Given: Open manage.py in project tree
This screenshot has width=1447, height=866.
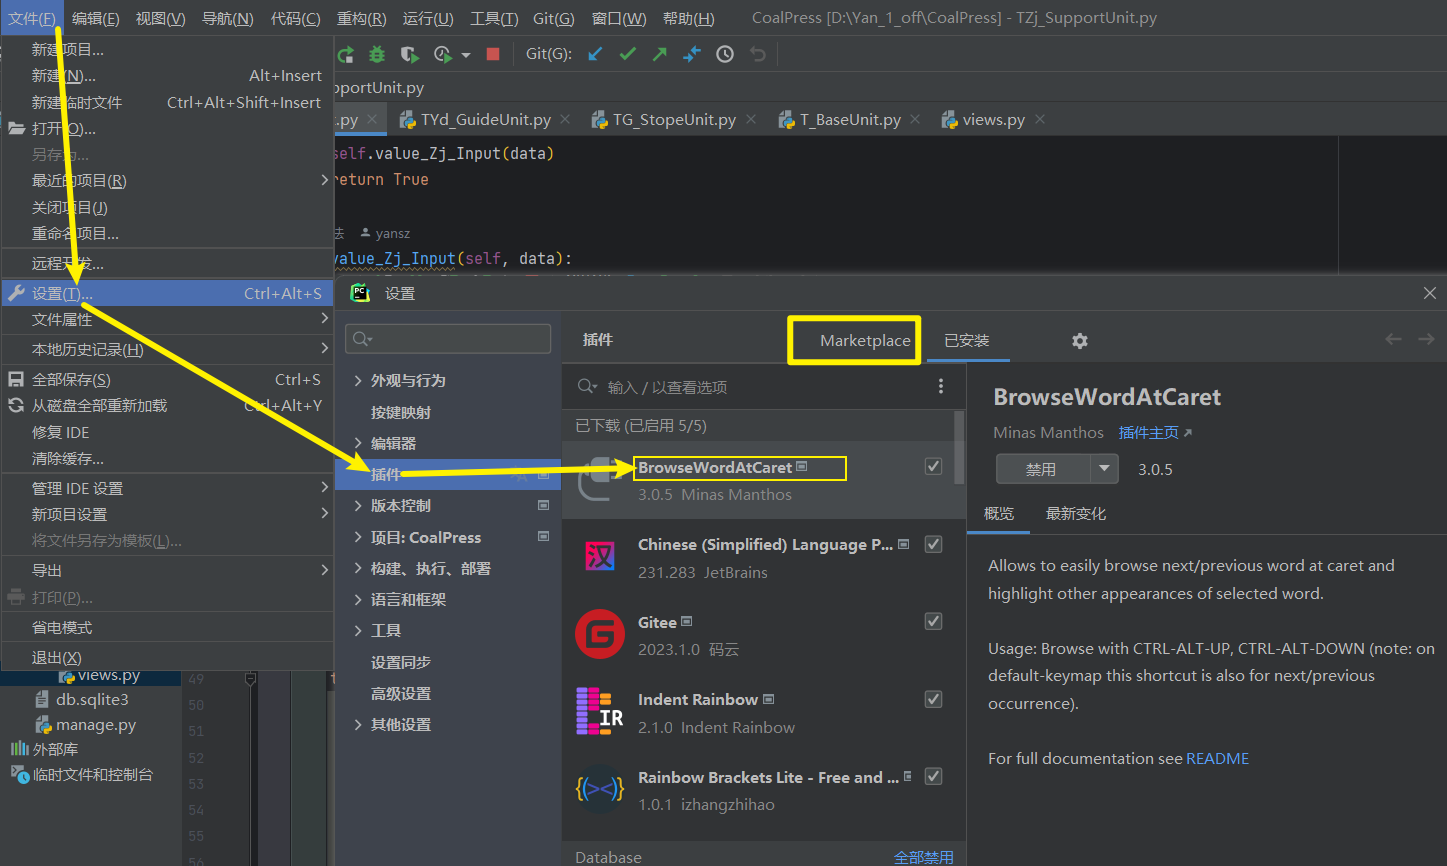Looking at the screenshot, I should tap(96, 725).
